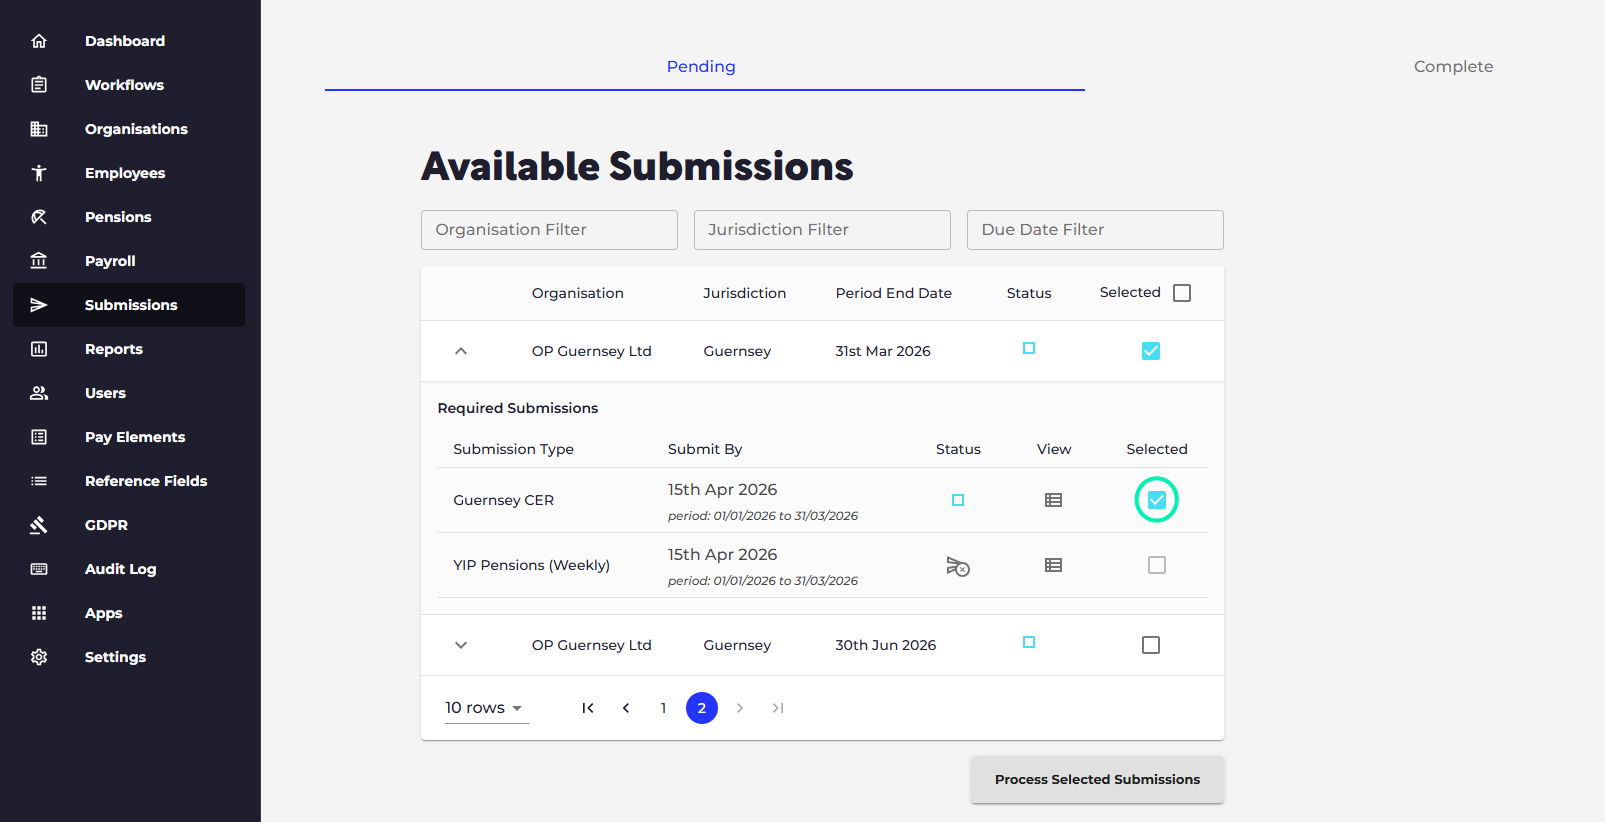Switch to the Complete tab
The image size is (1605, 822).
pos(1453,66)
